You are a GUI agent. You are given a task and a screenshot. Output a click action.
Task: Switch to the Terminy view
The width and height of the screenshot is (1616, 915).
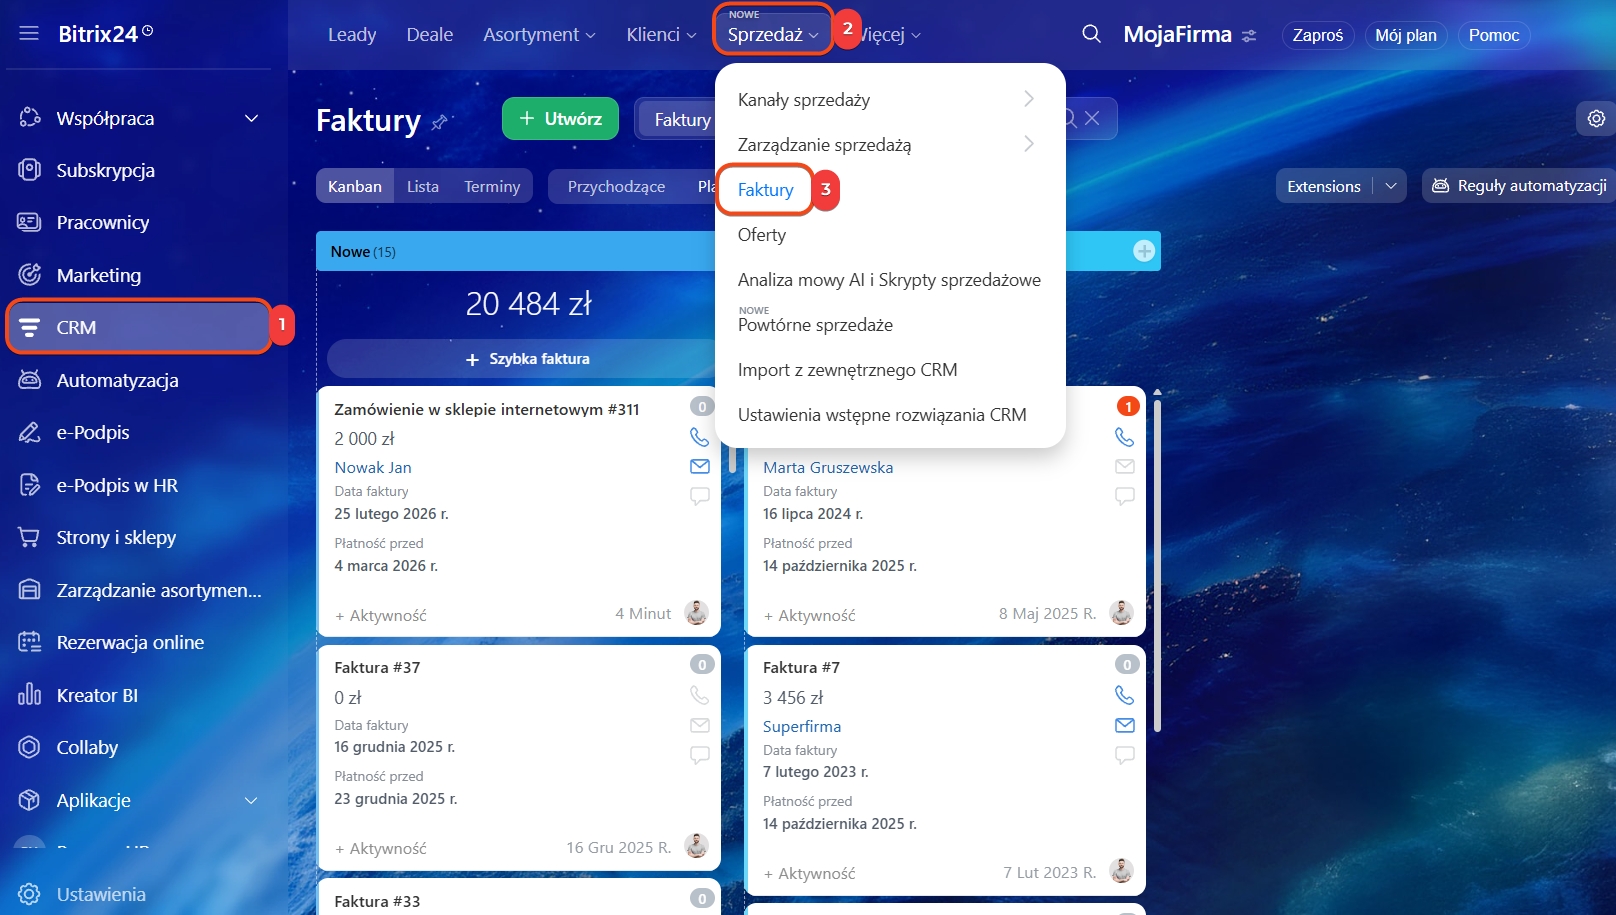[492, 186]
